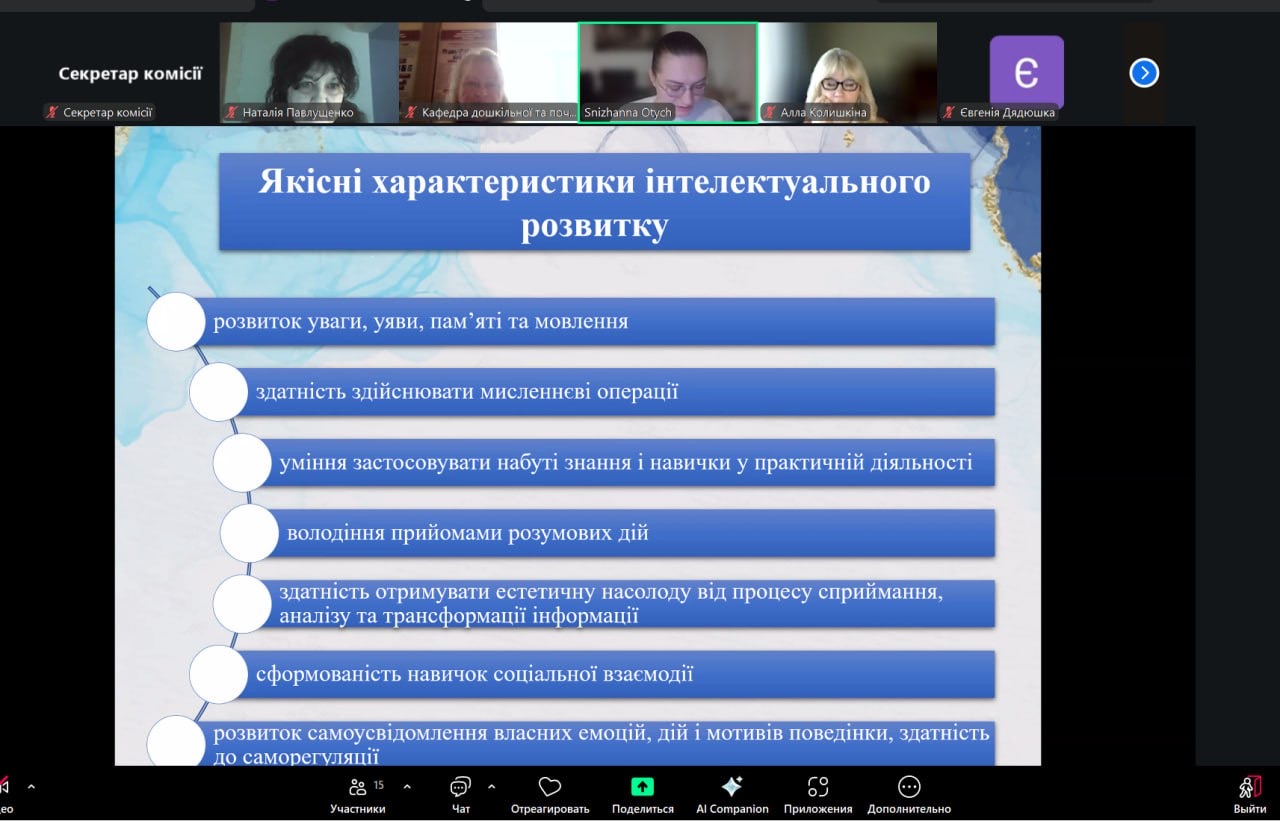Viewport: 1280px width, 821px height.
Task: Click the Отреагировать reactions heart icon
Action: click(x=549, y=787)
